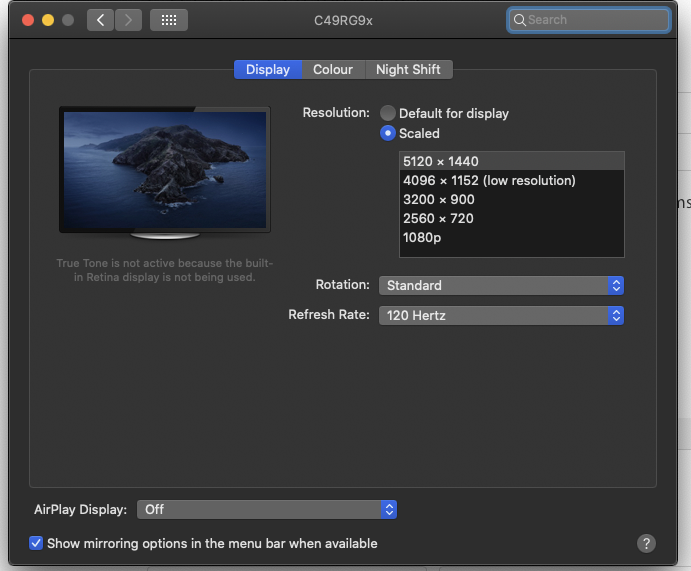Viewport: 691px width, 571px height.
Task: Open the Night Shift tab
Action: (408, 70)
